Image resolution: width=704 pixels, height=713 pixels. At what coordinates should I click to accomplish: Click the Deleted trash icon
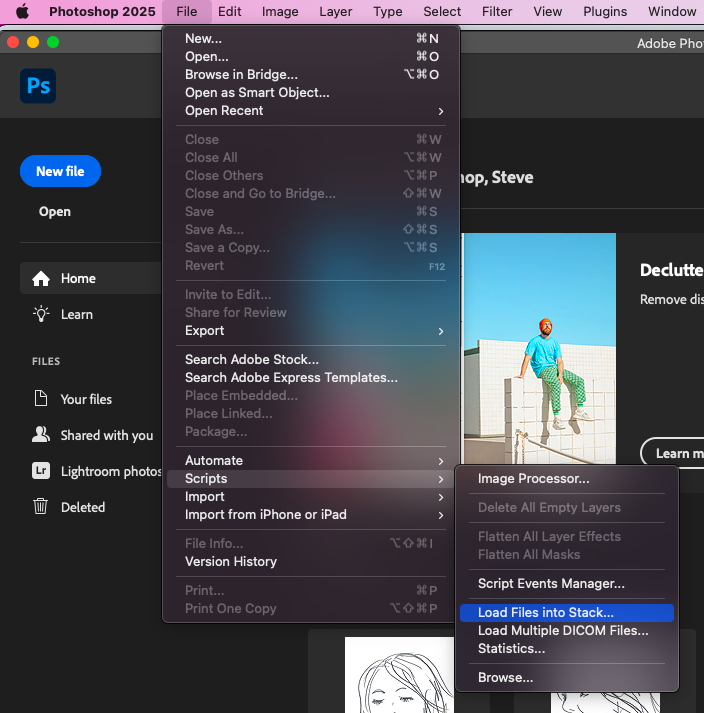coord(41,507)
